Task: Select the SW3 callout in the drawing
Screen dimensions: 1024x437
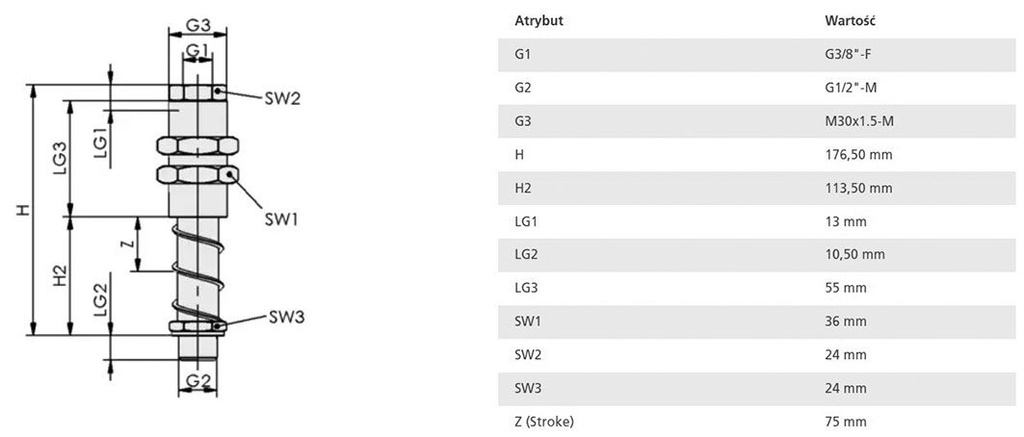Action: point(285,317)
